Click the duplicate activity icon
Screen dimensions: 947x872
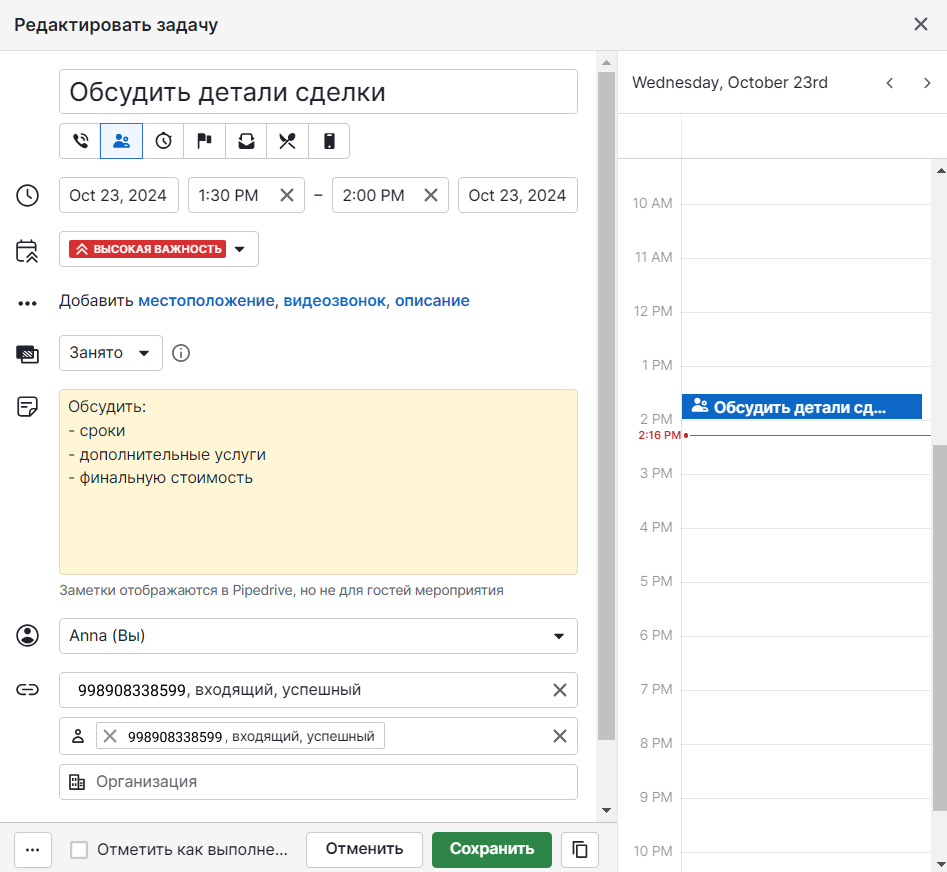pyautogui.click(x=580, y=849)
